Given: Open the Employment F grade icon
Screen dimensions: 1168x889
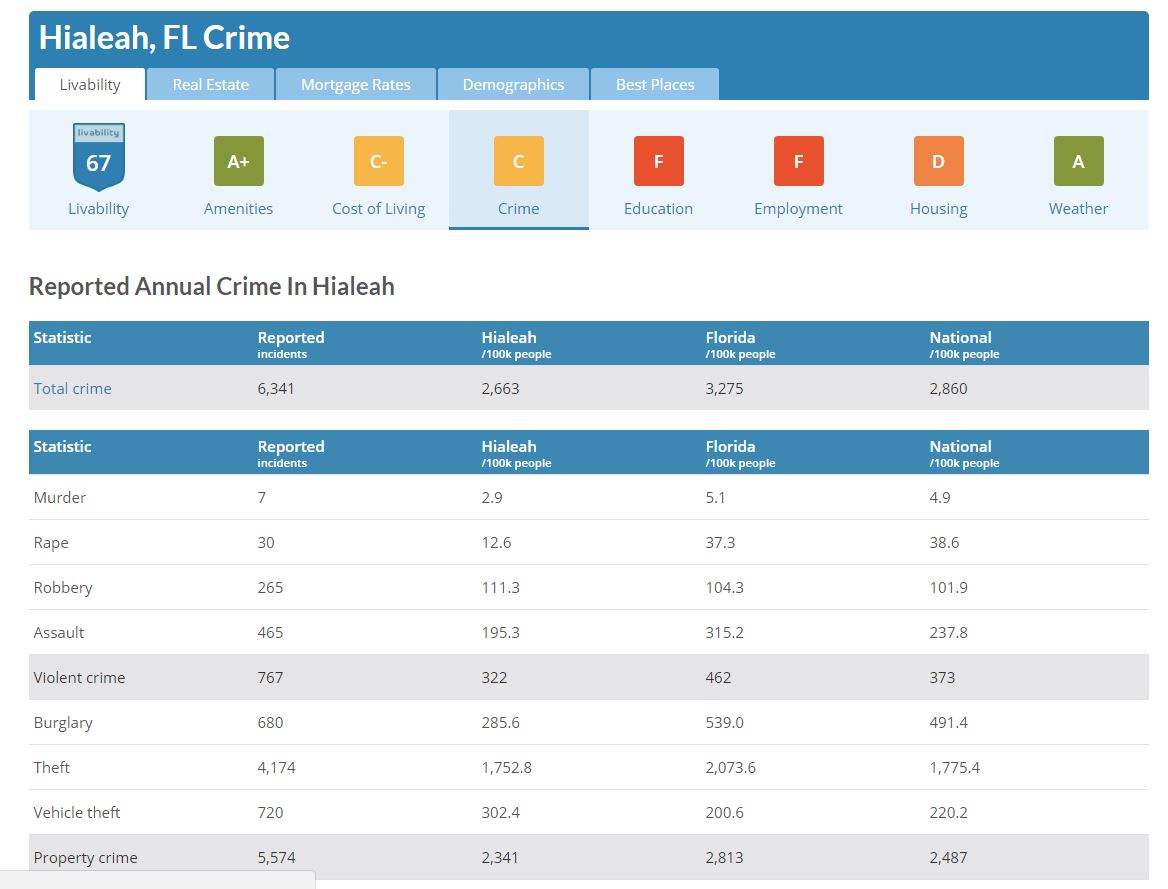Looking at the screenshot, I should (x=798, y=161).
